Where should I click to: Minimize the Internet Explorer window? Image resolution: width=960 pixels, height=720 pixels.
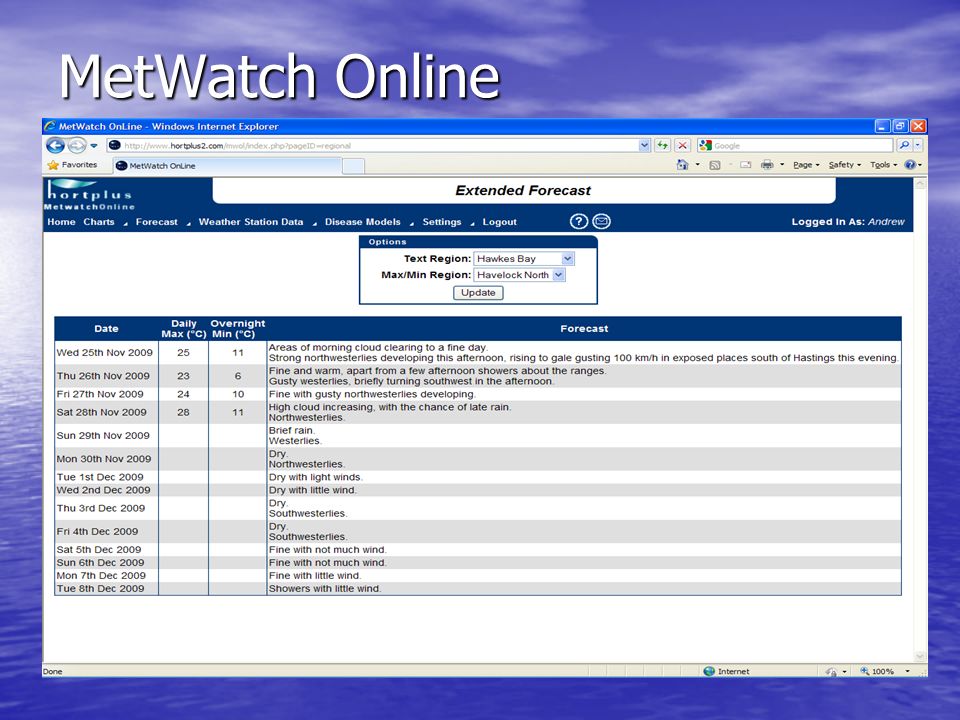(x=882, y=126)
